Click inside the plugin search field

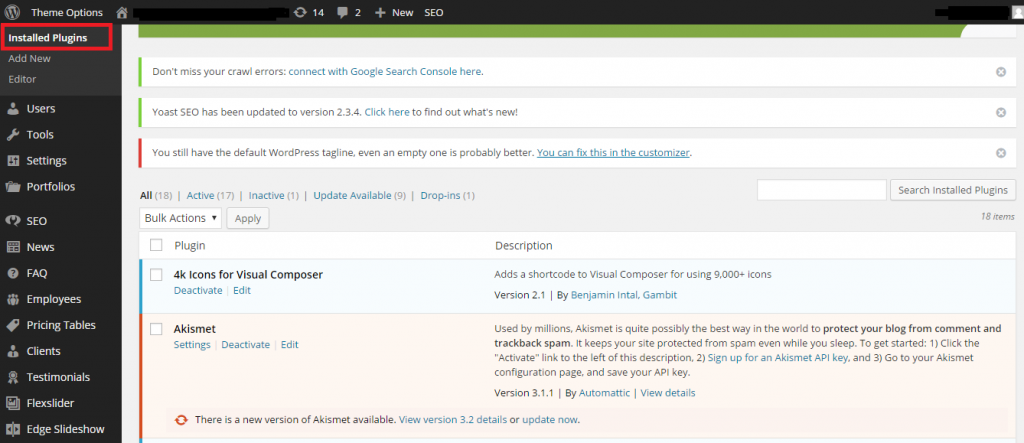click(x=821, y=190)
